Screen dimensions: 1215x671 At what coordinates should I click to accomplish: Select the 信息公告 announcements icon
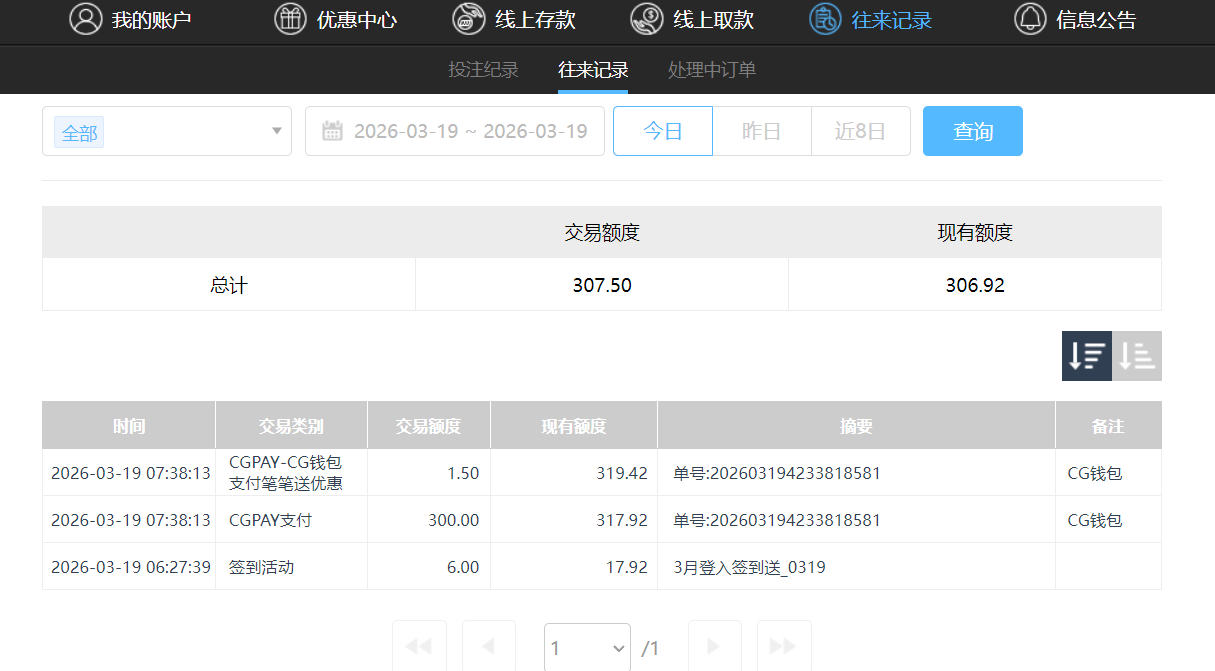[x=1030, y=19]
